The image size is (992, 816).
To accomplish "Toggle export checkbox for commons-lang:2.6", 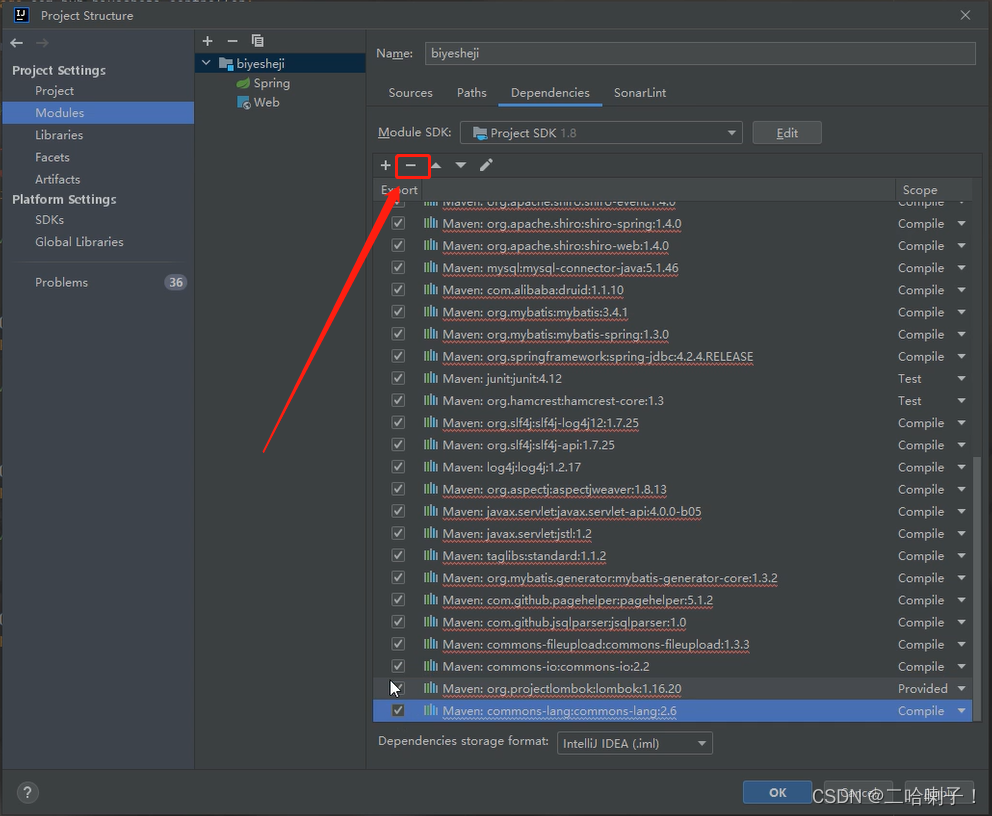I will tap(398, 710).
